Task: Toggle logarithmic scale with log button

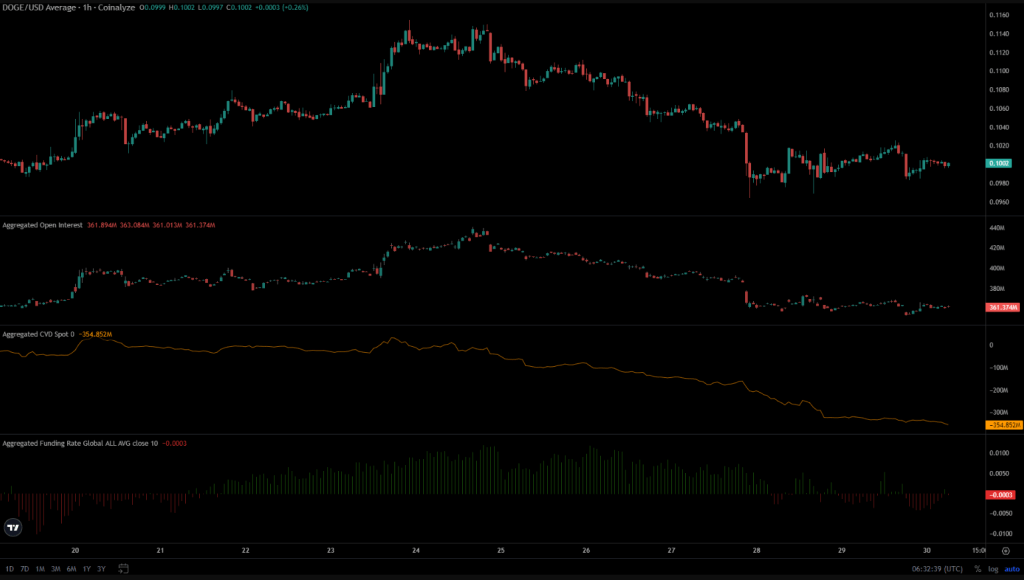Action: coord(993,569)
